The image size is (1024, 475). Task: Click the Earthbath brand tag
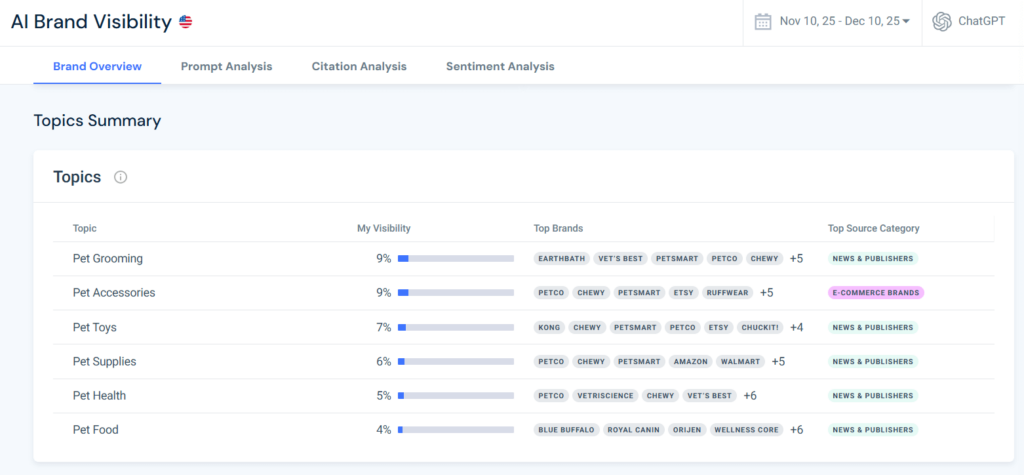click(x=561, y=259)
